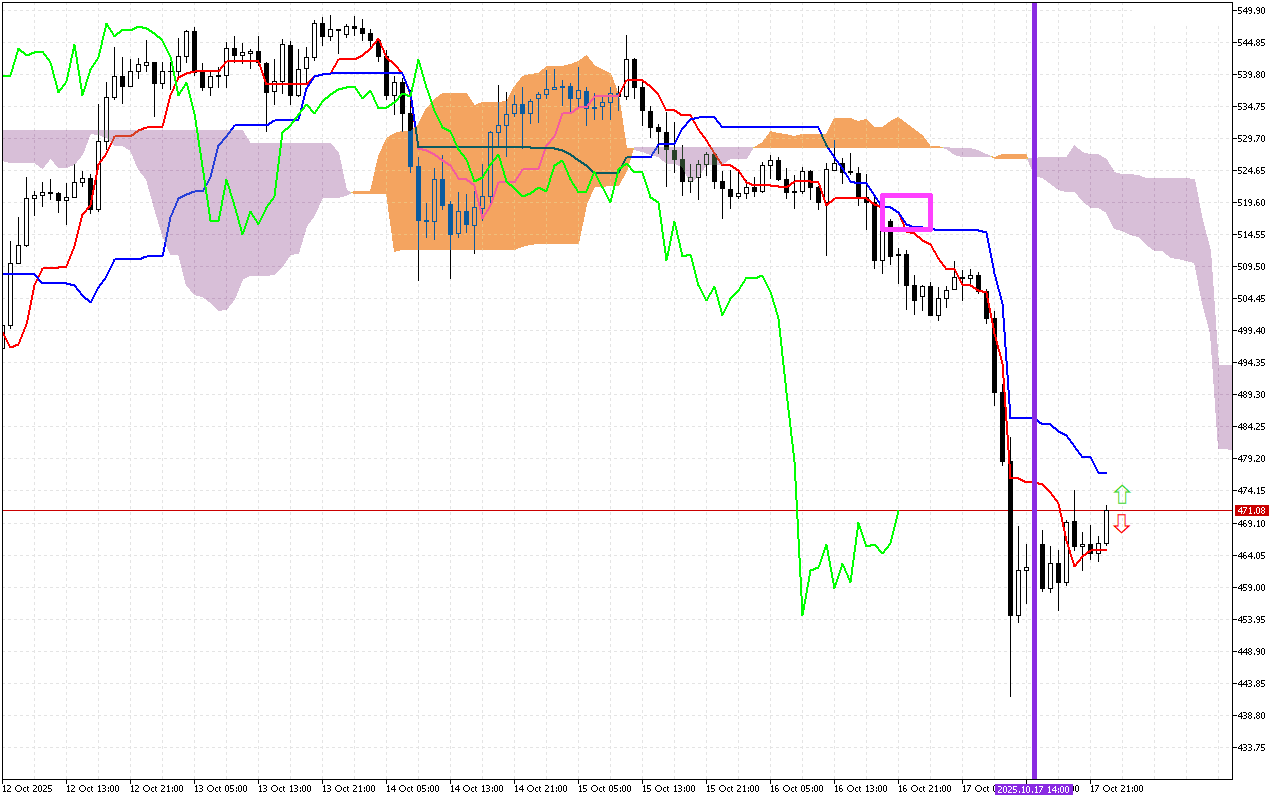Viewport: 1280px width, 800px height.
Task: Click the 433.75 price scale label
Action: 1251,748
